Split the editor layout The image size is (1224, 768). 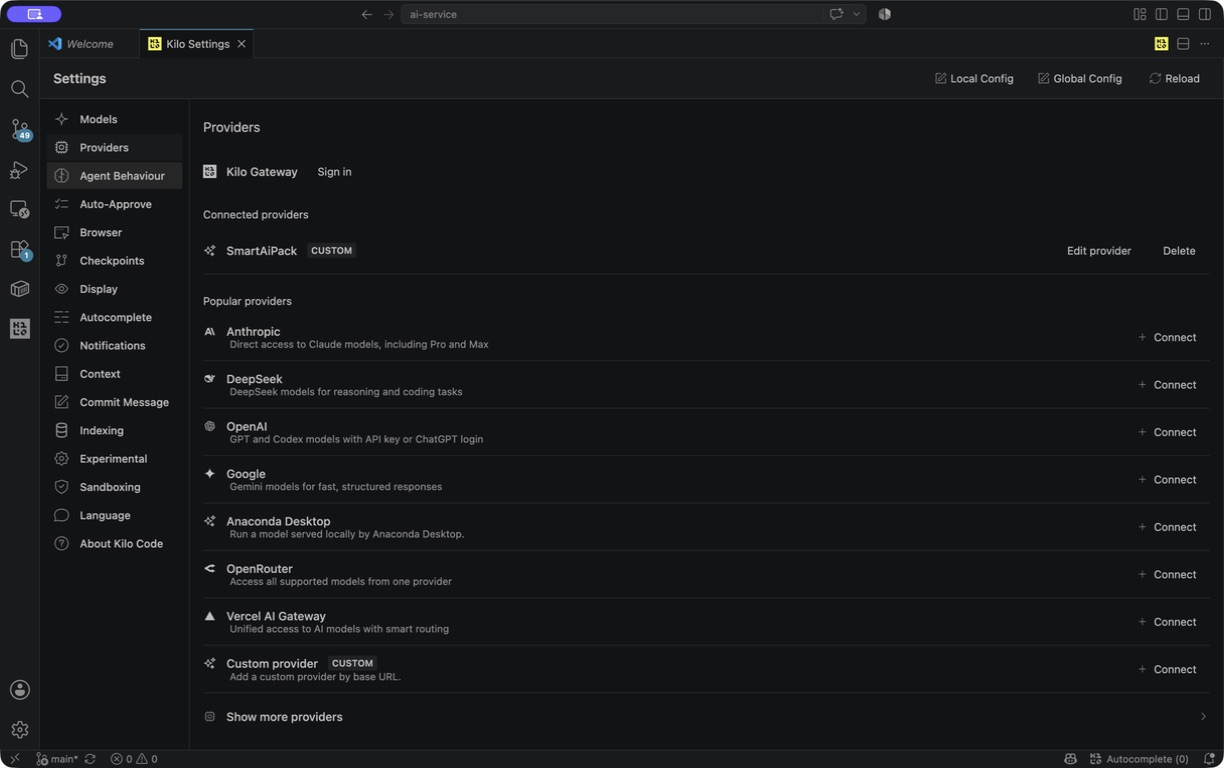[1183, 44]
